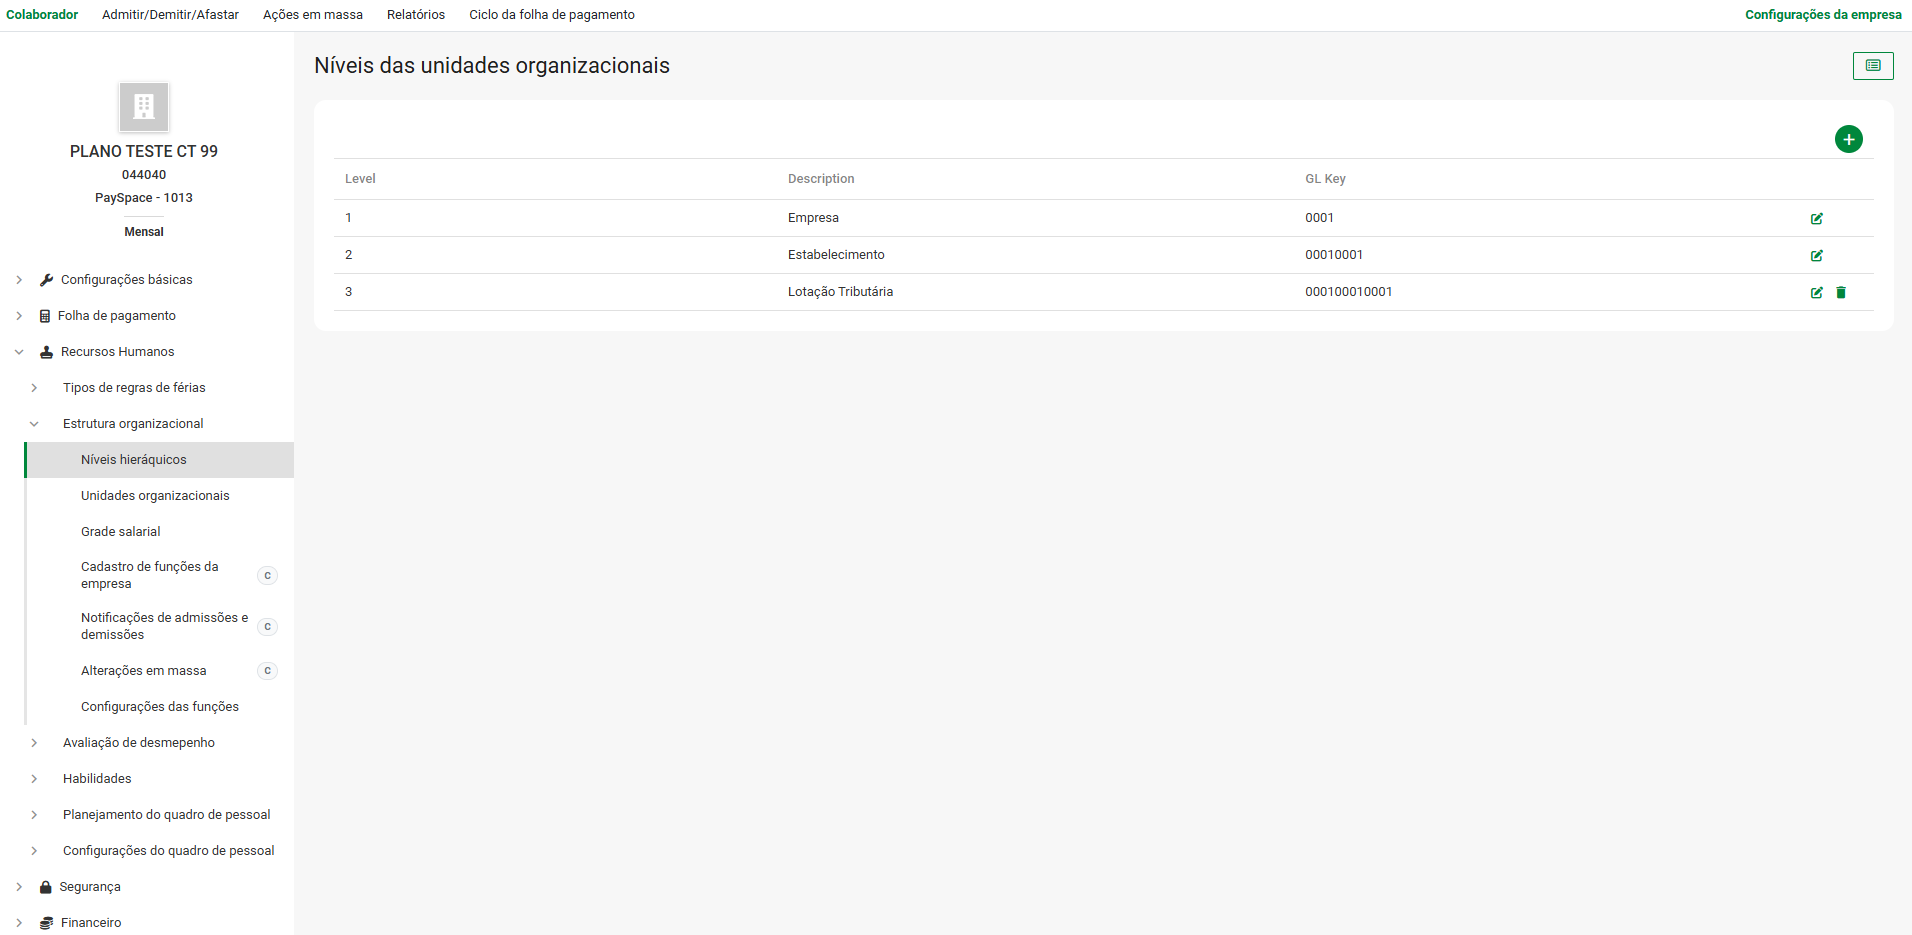Open the Relatórios menu
The width and height of the screenshot is (1912, 935).
point(416,15)
